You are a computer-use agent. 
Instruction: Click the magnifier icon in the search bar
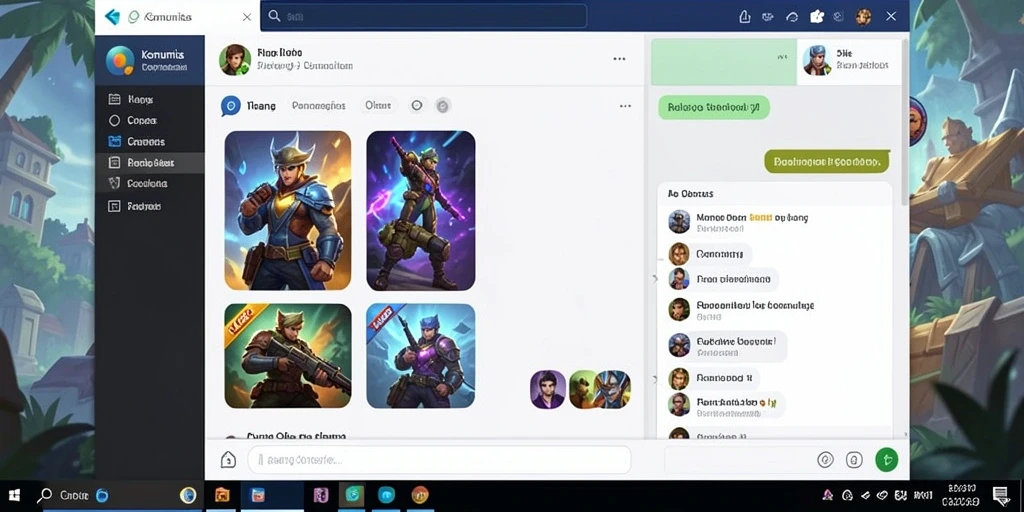click(x=275, y=16)
